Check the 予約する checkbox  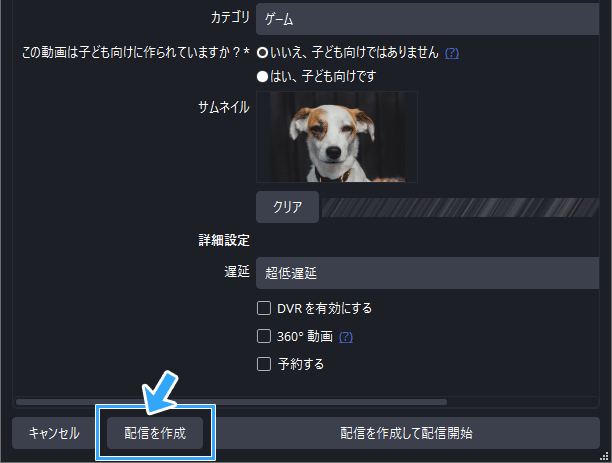264,364
